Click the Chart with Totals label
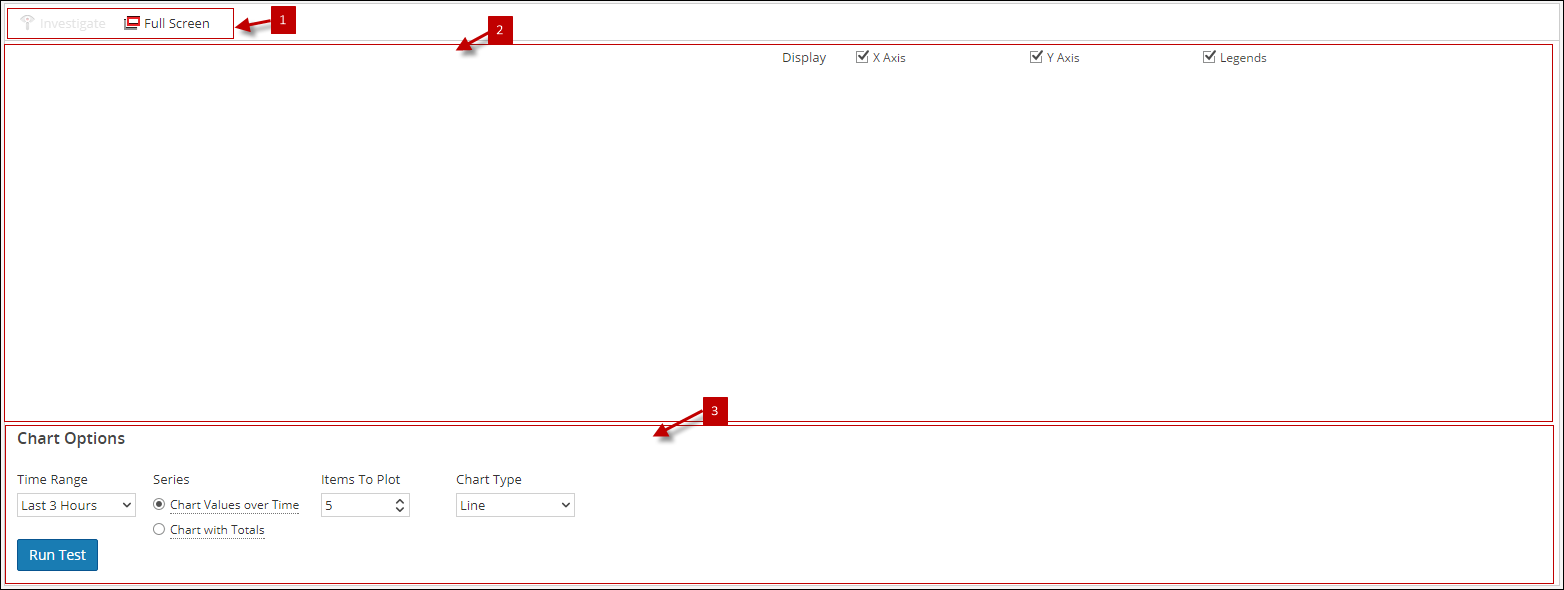This screenshot has height=590, width=1564. (217, 530)
